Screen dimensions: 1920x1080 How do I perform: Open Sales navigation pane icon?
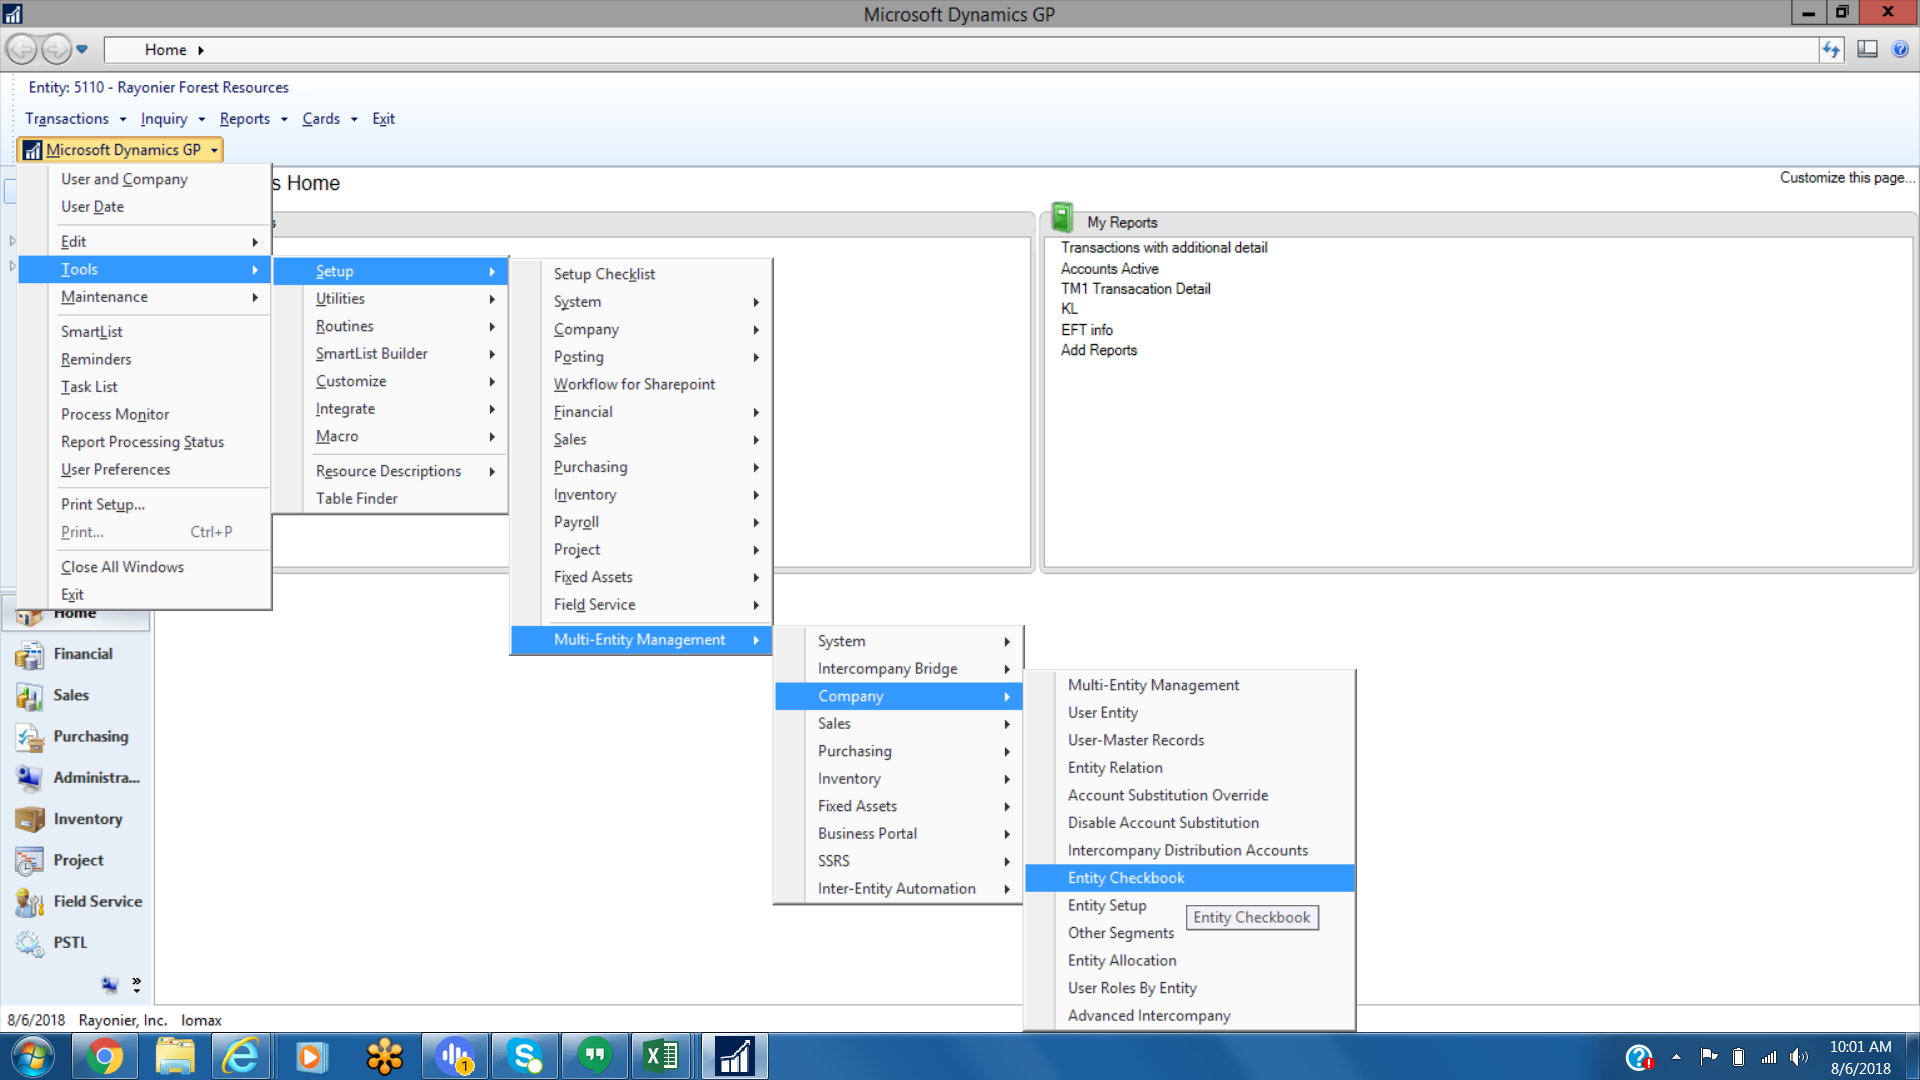(29, 696)
